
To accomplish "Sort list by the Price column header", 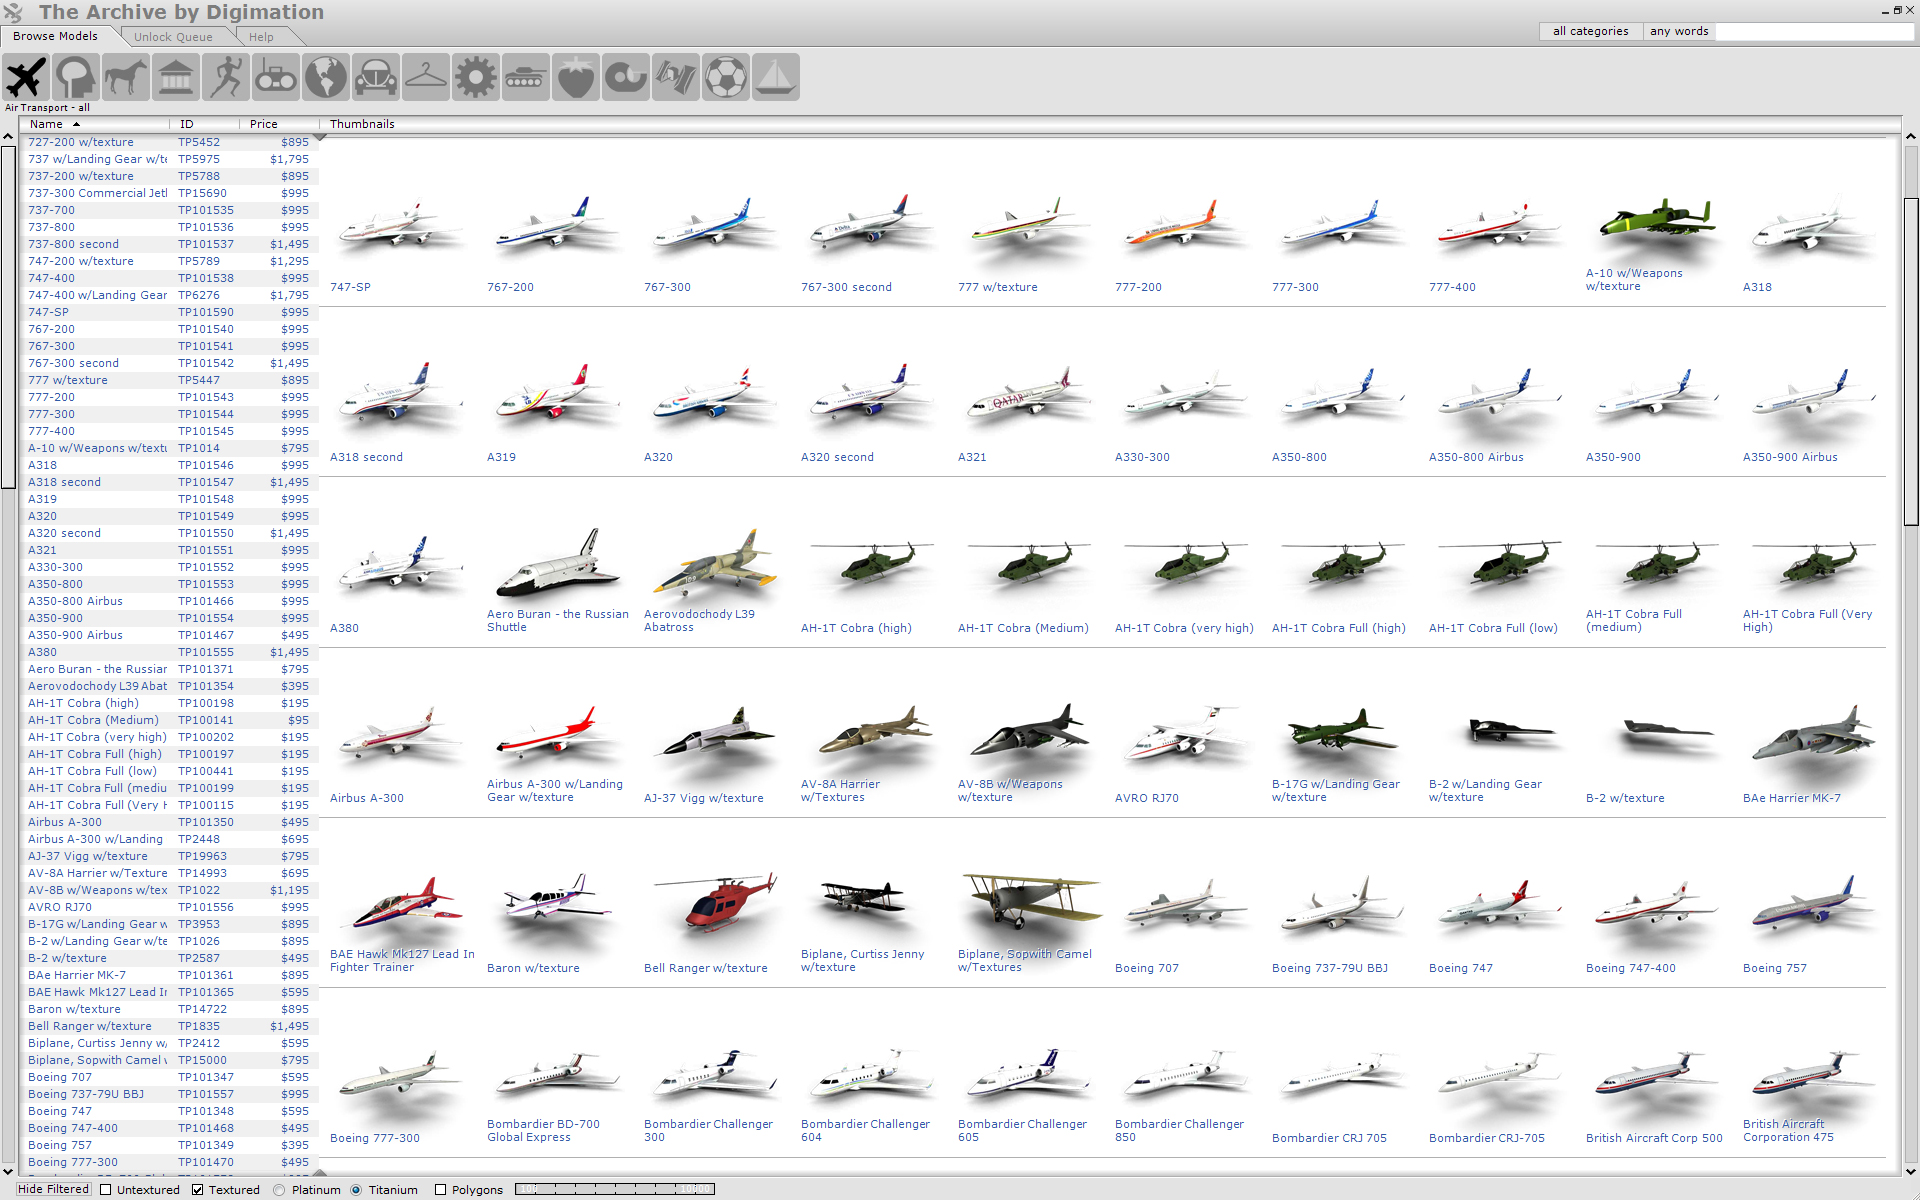I will tap(279, 124).
